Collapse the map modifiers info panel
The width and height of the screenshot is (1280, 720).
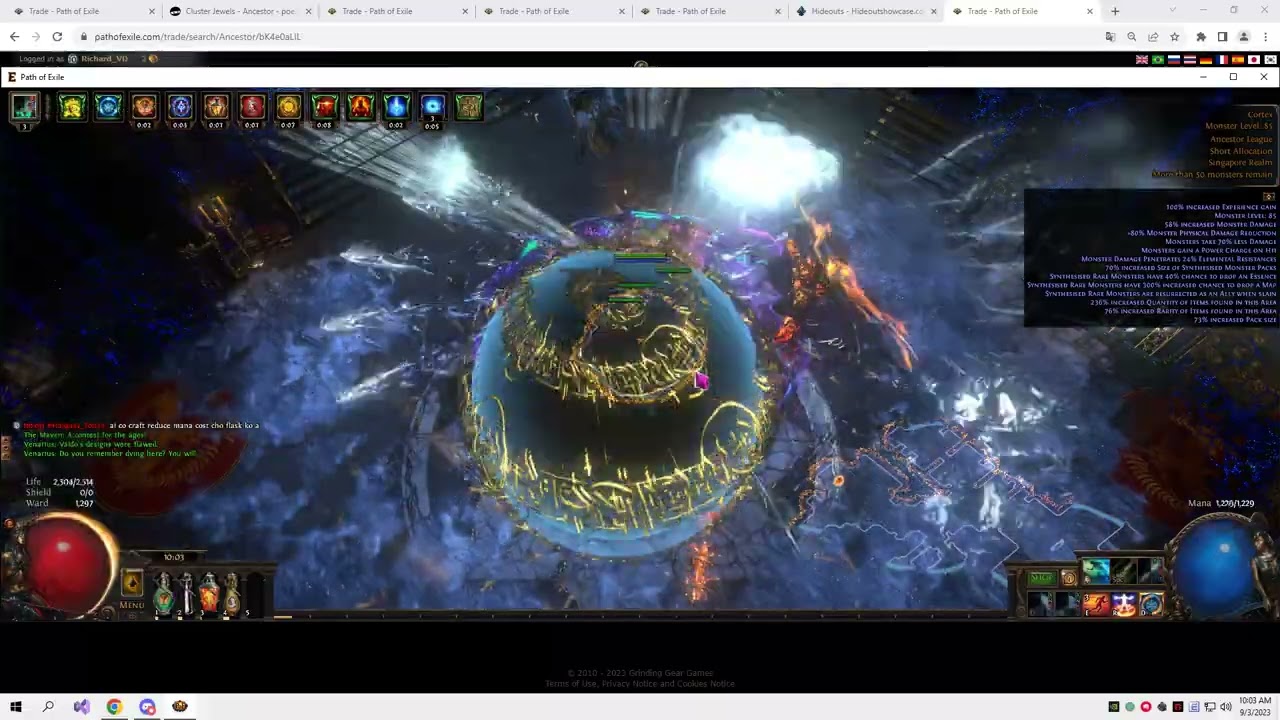click(1269, 196)
